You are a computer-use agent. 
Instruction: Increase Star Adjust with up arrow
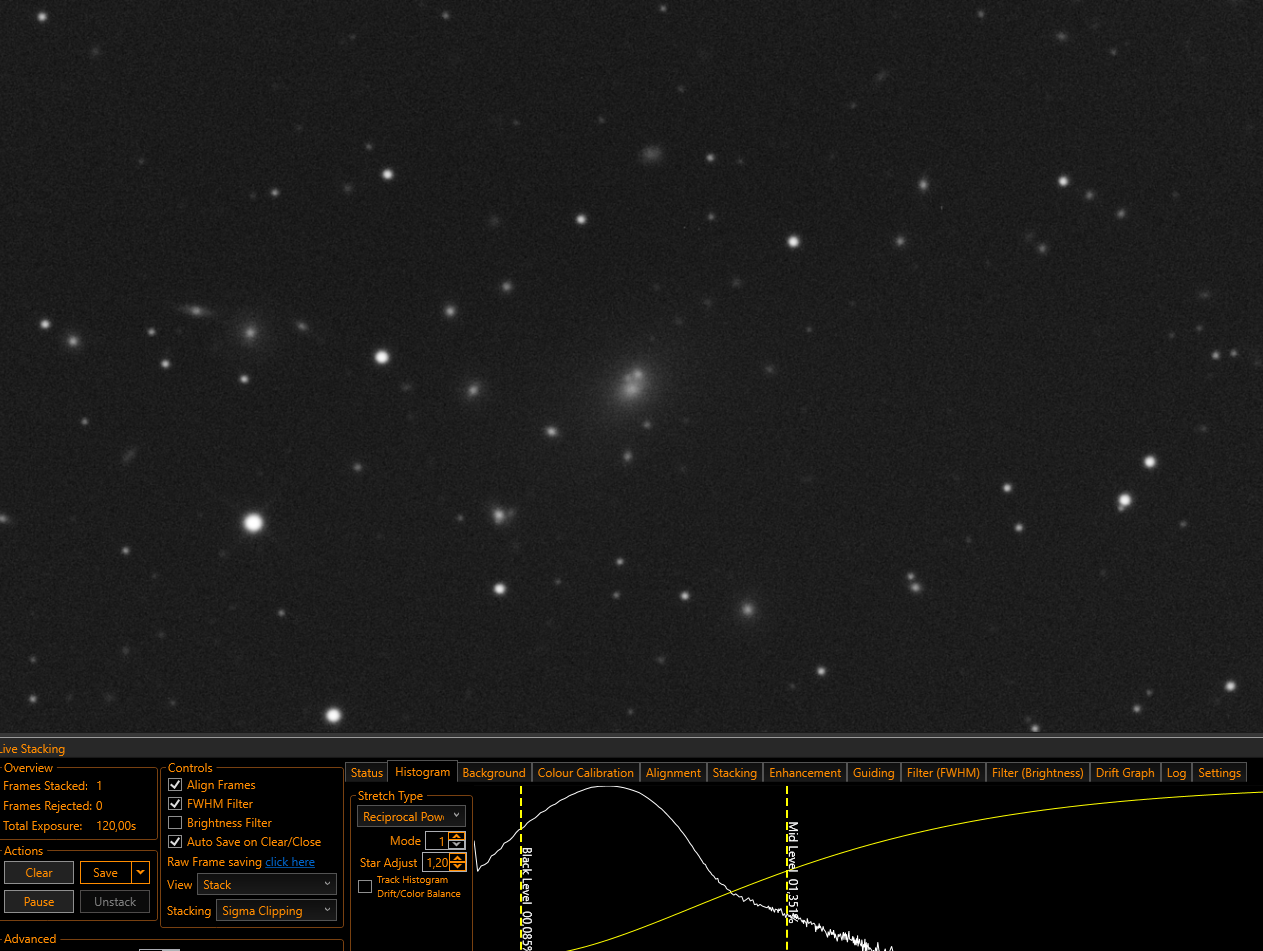click(x=458, y=858)
